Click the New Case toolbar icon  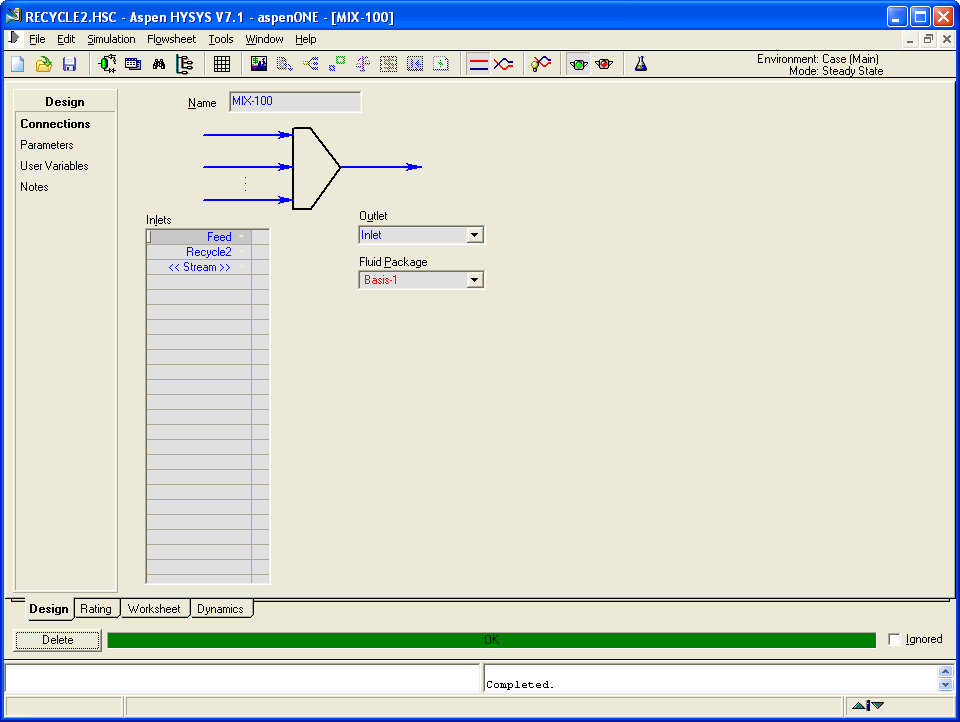pyautogui.click(x=18, y=64)
